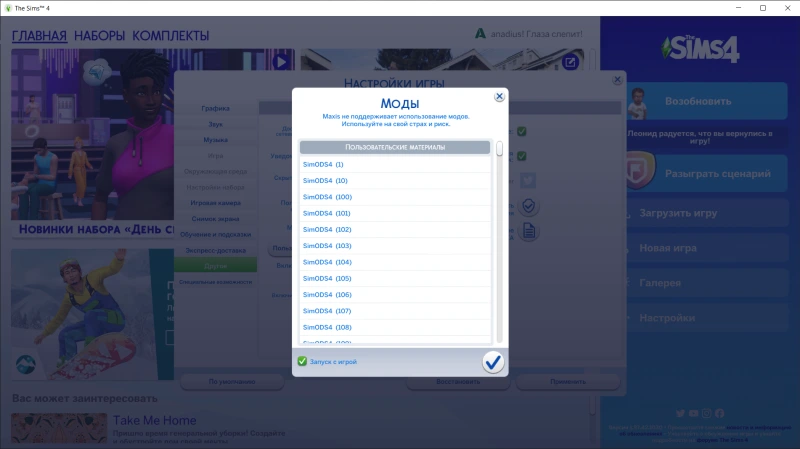Click Пользовательские материалы list header
800x449 pixels.
tap(395, 147)
